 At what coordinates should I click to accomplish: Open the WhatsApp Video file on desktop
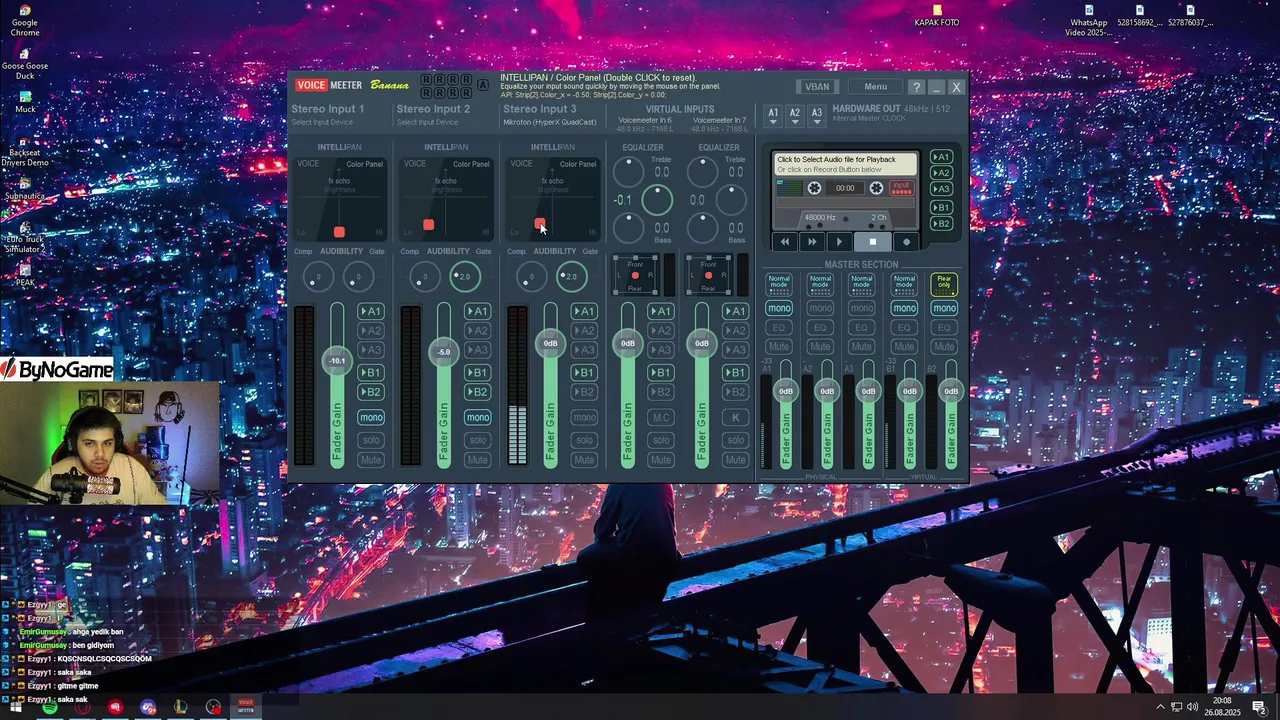pyautogui.click(x=1089, y=21)
